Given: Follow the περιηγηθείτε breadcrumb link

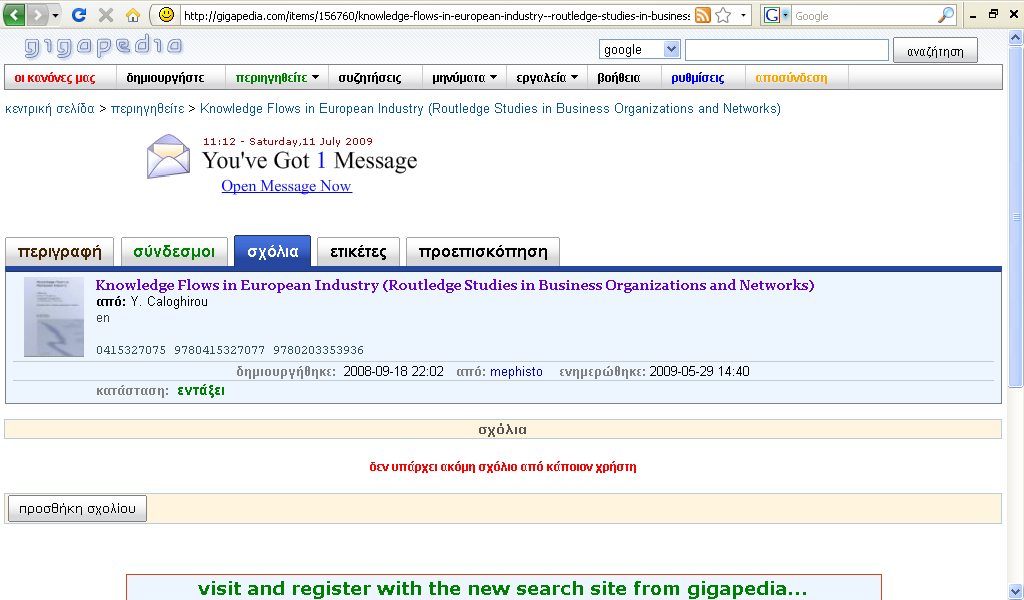Looking at the screenshot, I should (148, 108).
